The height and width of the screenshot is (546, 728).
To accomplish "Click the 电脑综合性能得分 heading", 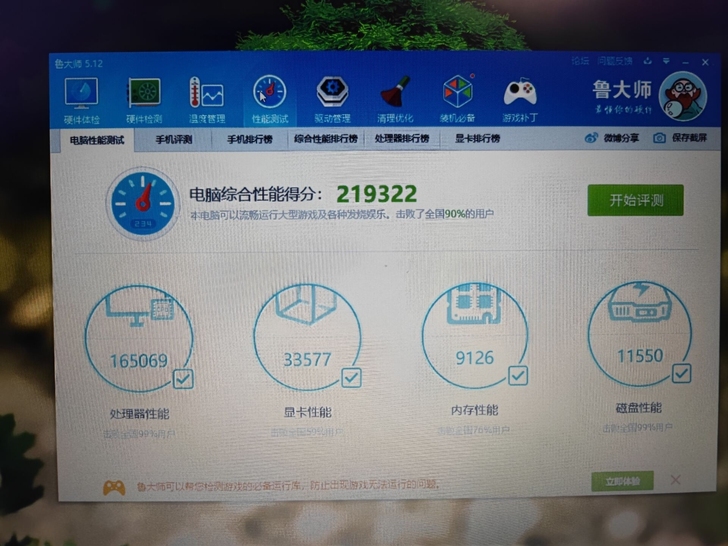I will click(255, 194).
